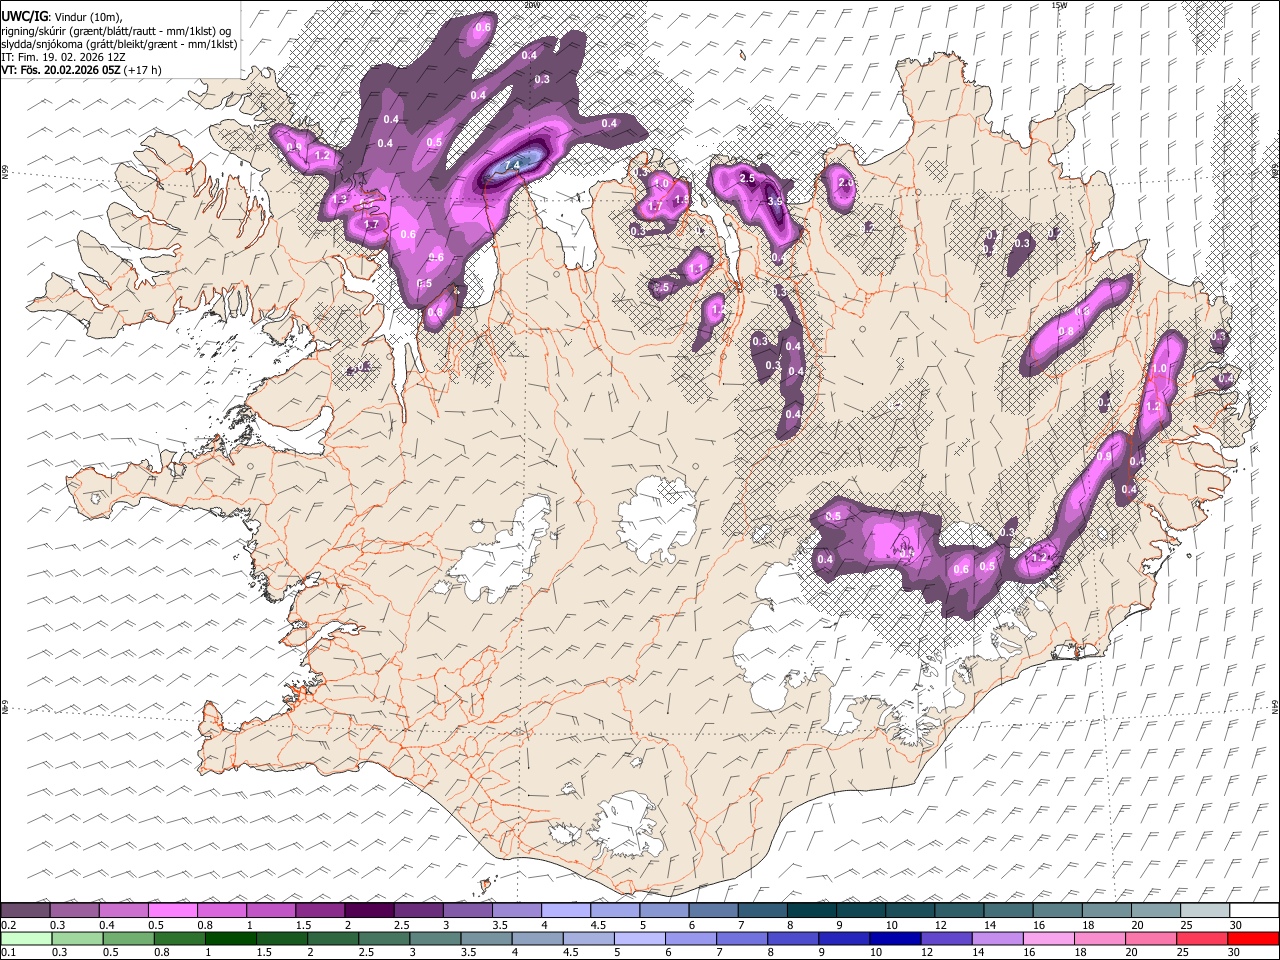1280x960 pixels.
Task: Select the deep blue 10 rain scale swatch
Action: [895, 939]
